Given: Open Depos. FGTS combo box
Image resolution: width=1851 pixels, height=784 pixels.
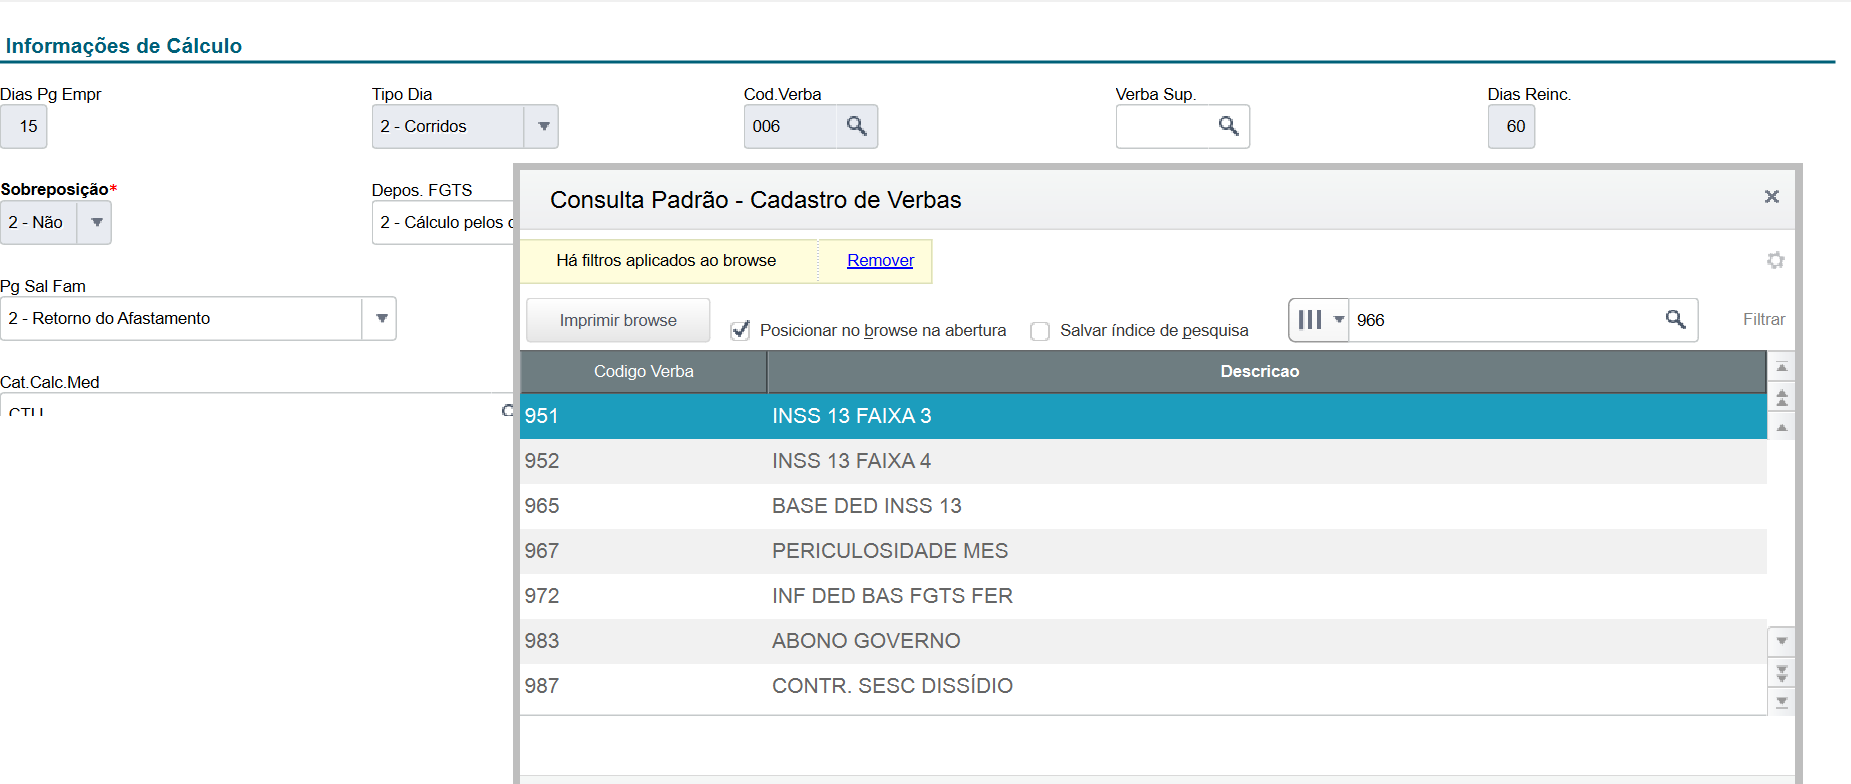Looking at the screenshot, I should coord(443,222).
